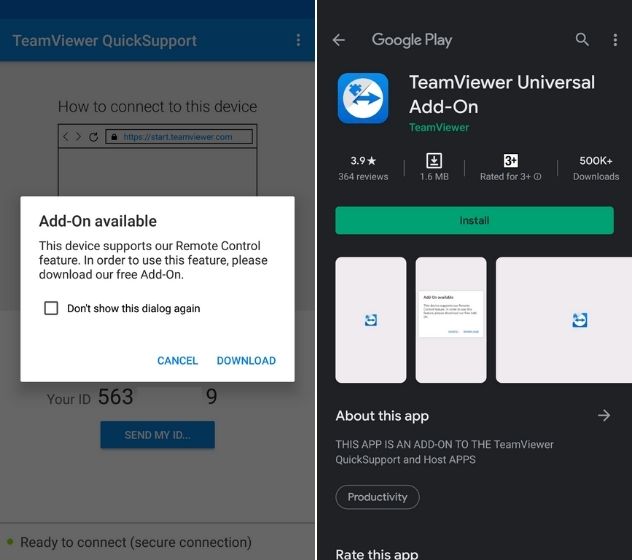Open the first app screenshot thumbnail
Screen dimensions: 632x560
[371, 320]
